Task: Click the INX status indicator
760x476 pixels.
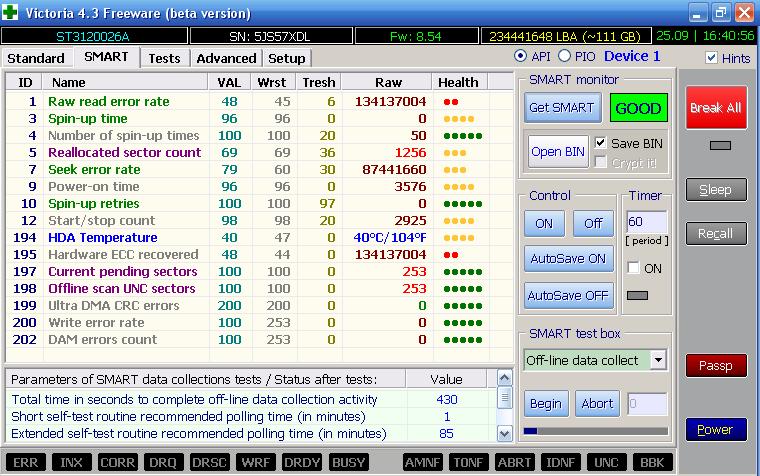Action: [x=71, y=462]
